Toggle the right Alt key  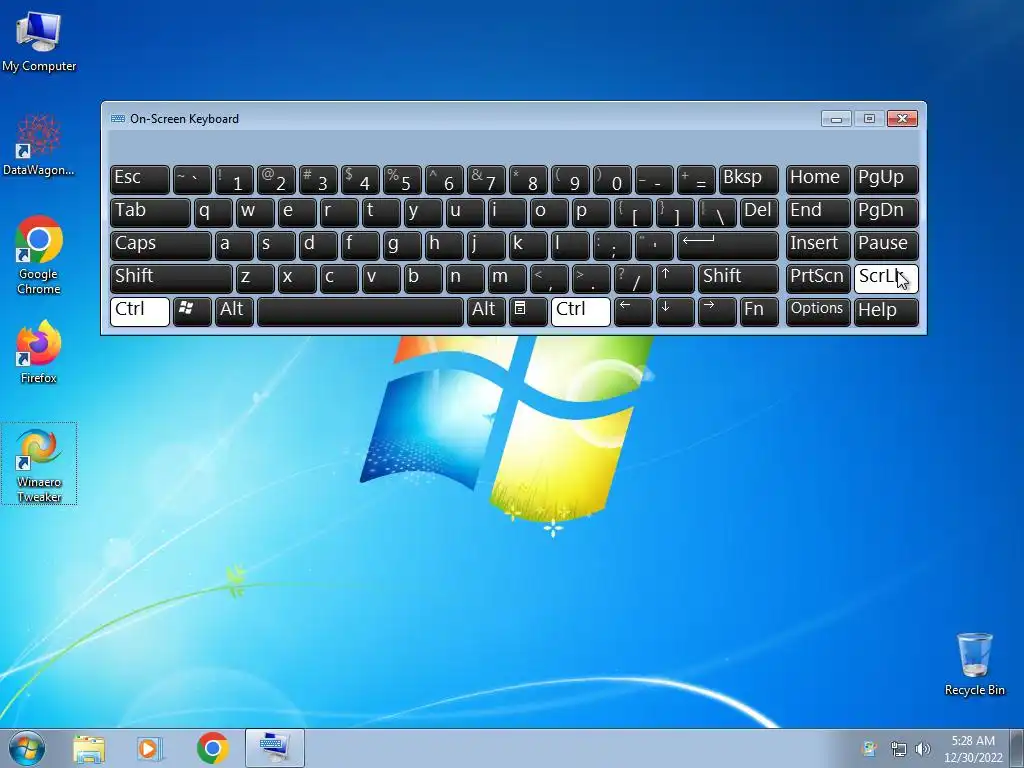486,311
